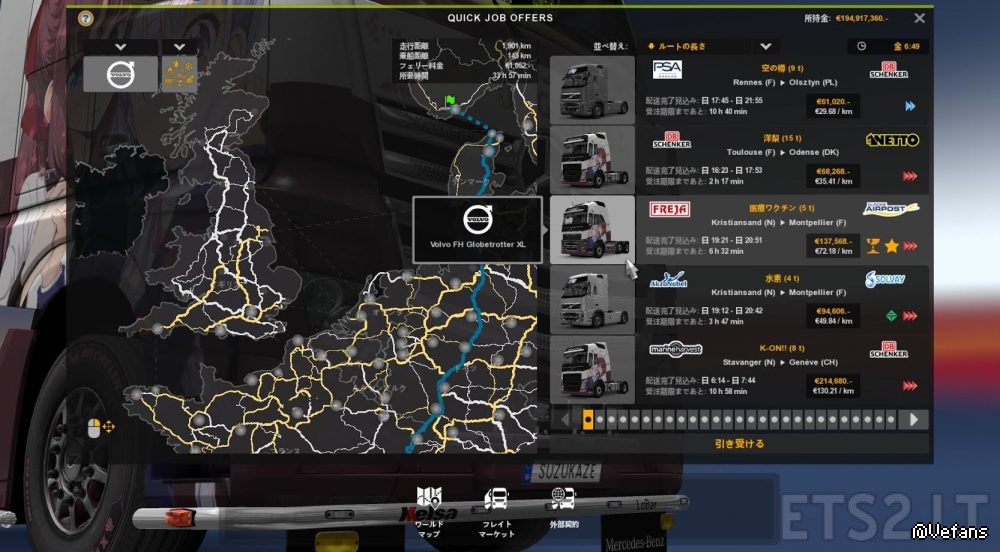Click the €68,268 price on Toulouse job

tap(833, 171)
